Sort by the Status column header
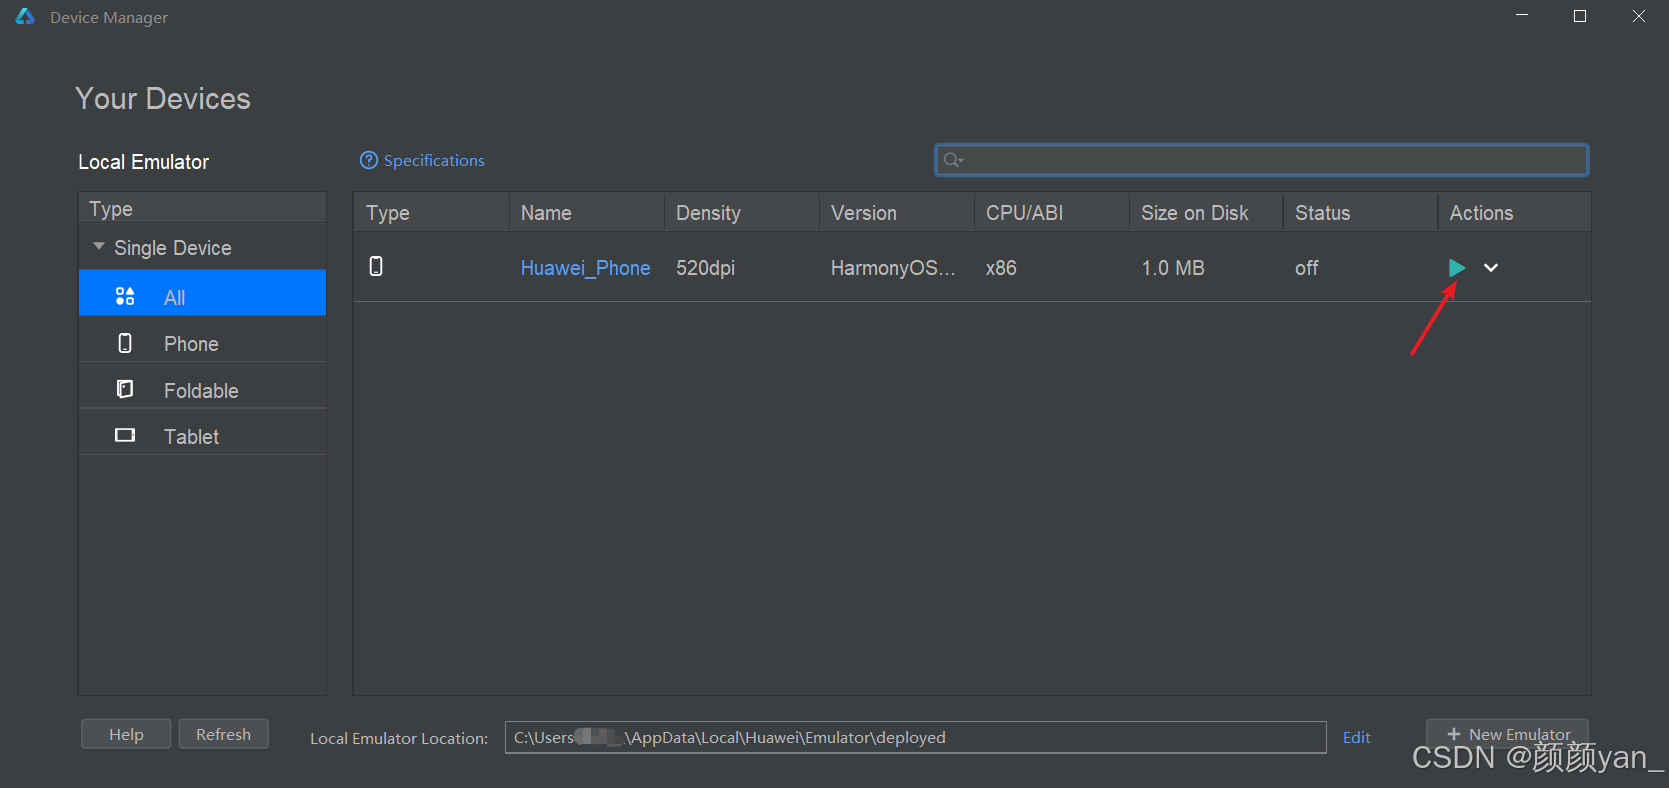The width and height of the screenshot is (1669, 788). pos(1361,213)
